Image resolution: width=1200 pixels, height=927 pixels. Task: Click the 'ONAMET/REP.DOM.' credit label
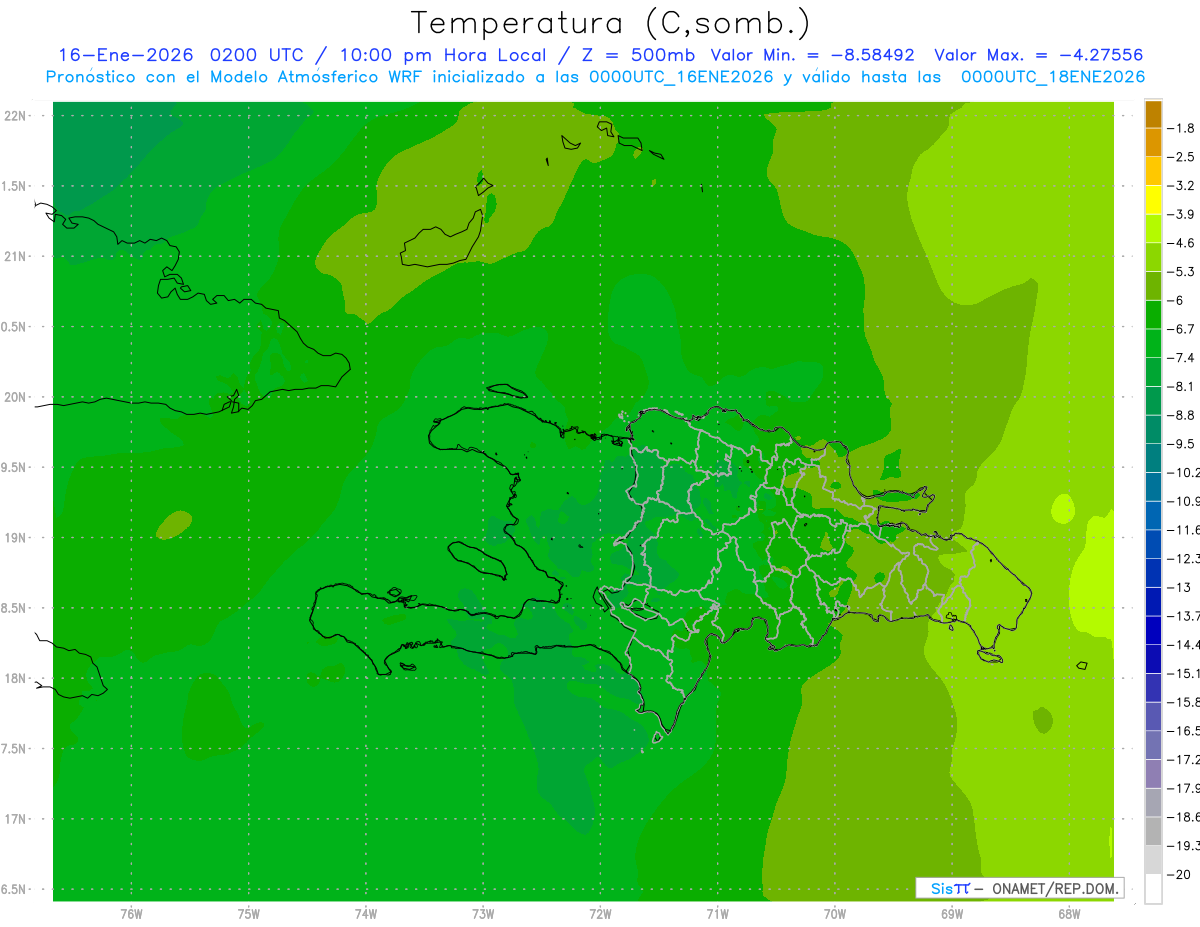click(x=1054, y=888)
